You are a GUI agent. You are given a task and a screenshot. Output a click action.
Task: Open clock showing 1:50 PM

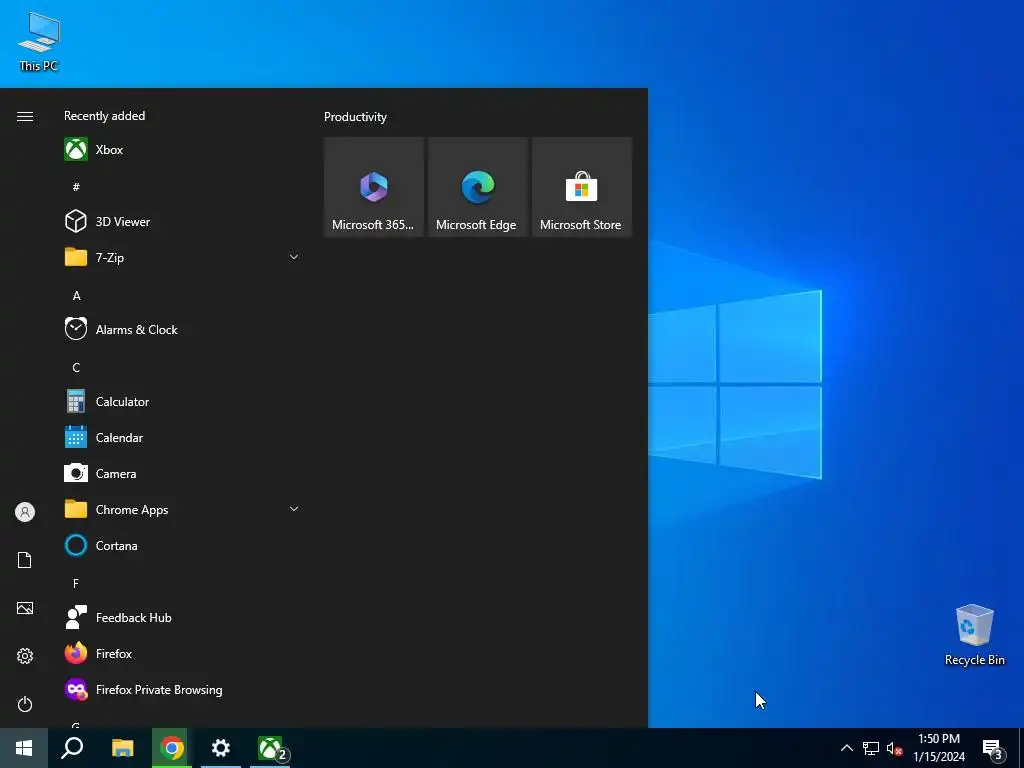(938, 748)
